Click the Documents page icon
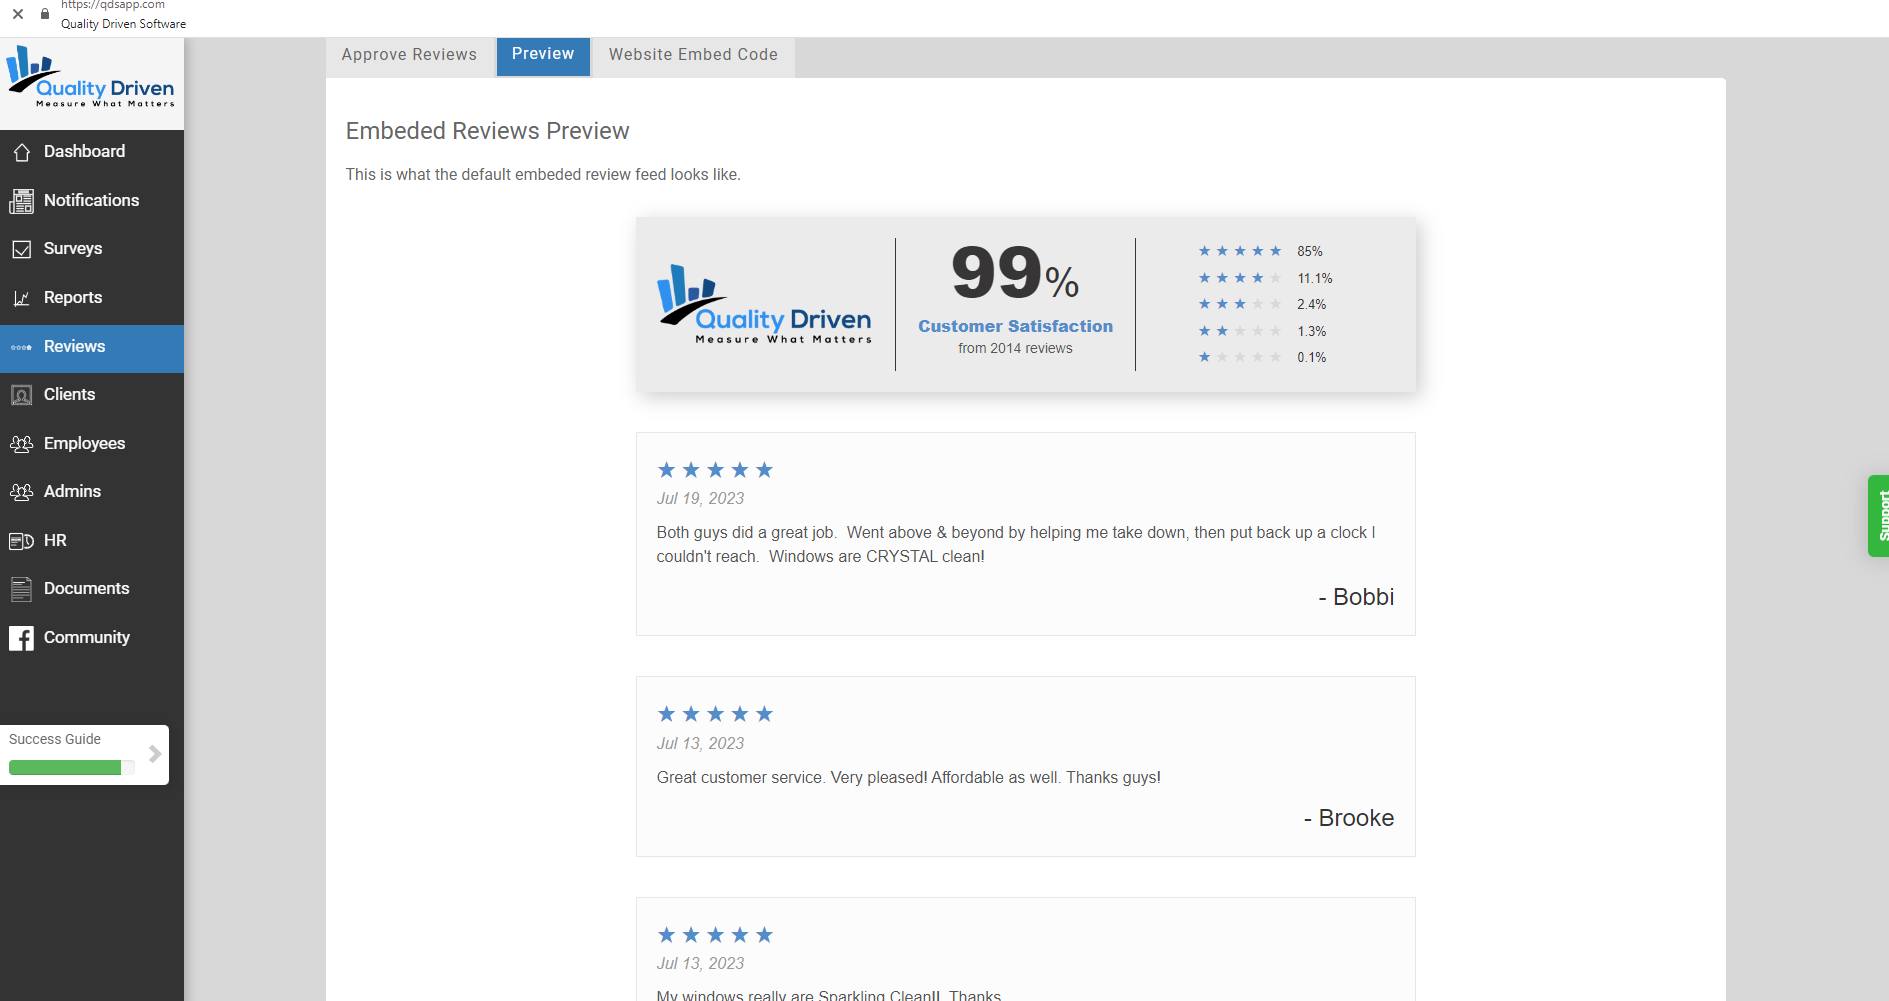1889x1001 pixels. [x=21, y=589]
